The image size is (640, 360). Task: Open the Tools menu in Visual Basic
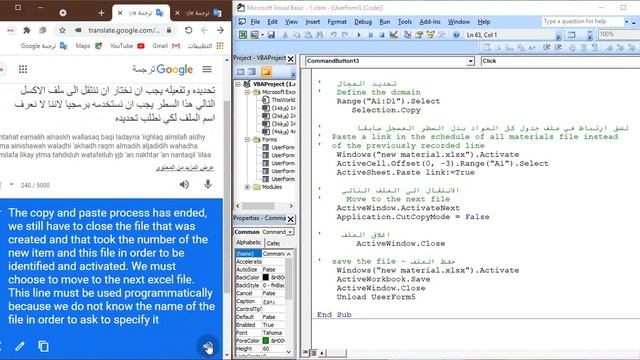click(404, 22)
